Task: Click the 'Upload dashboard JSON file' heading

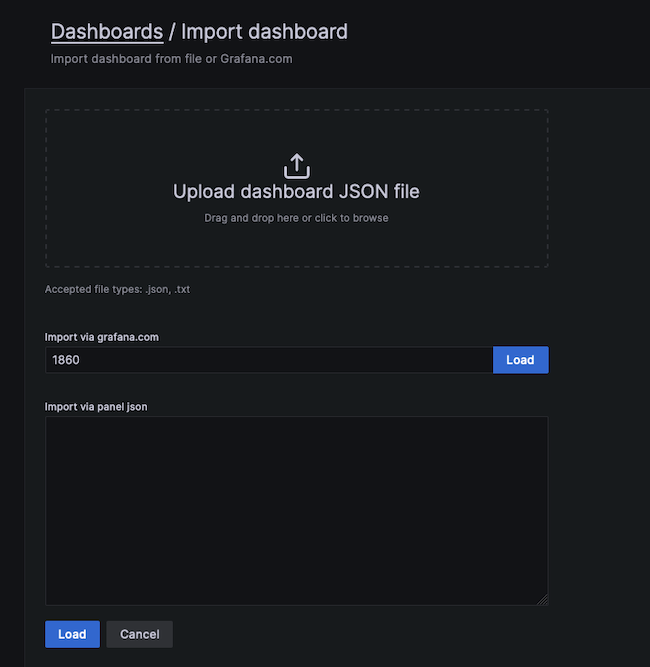Action: [x=296, y=192]
